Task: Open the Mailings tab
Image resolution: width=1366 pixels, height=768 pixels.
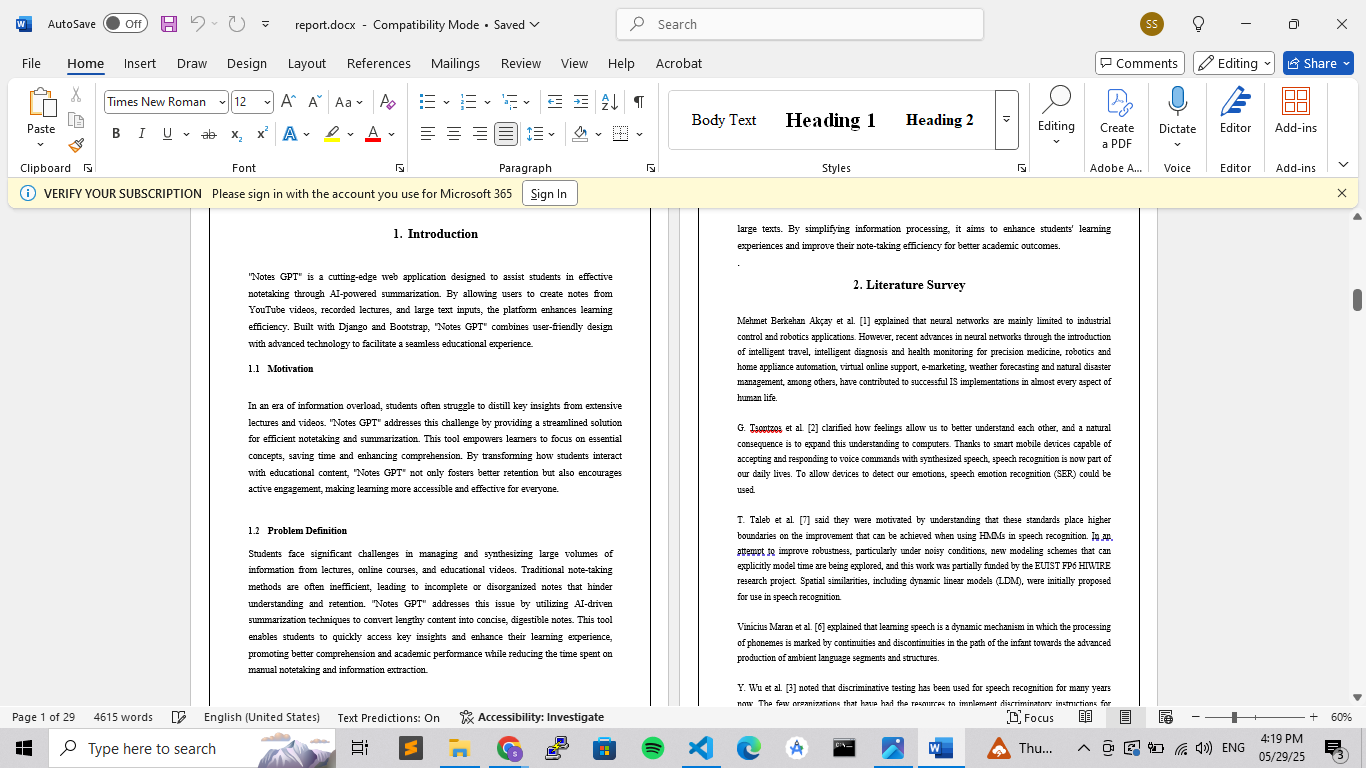Action: coord(455,63)
